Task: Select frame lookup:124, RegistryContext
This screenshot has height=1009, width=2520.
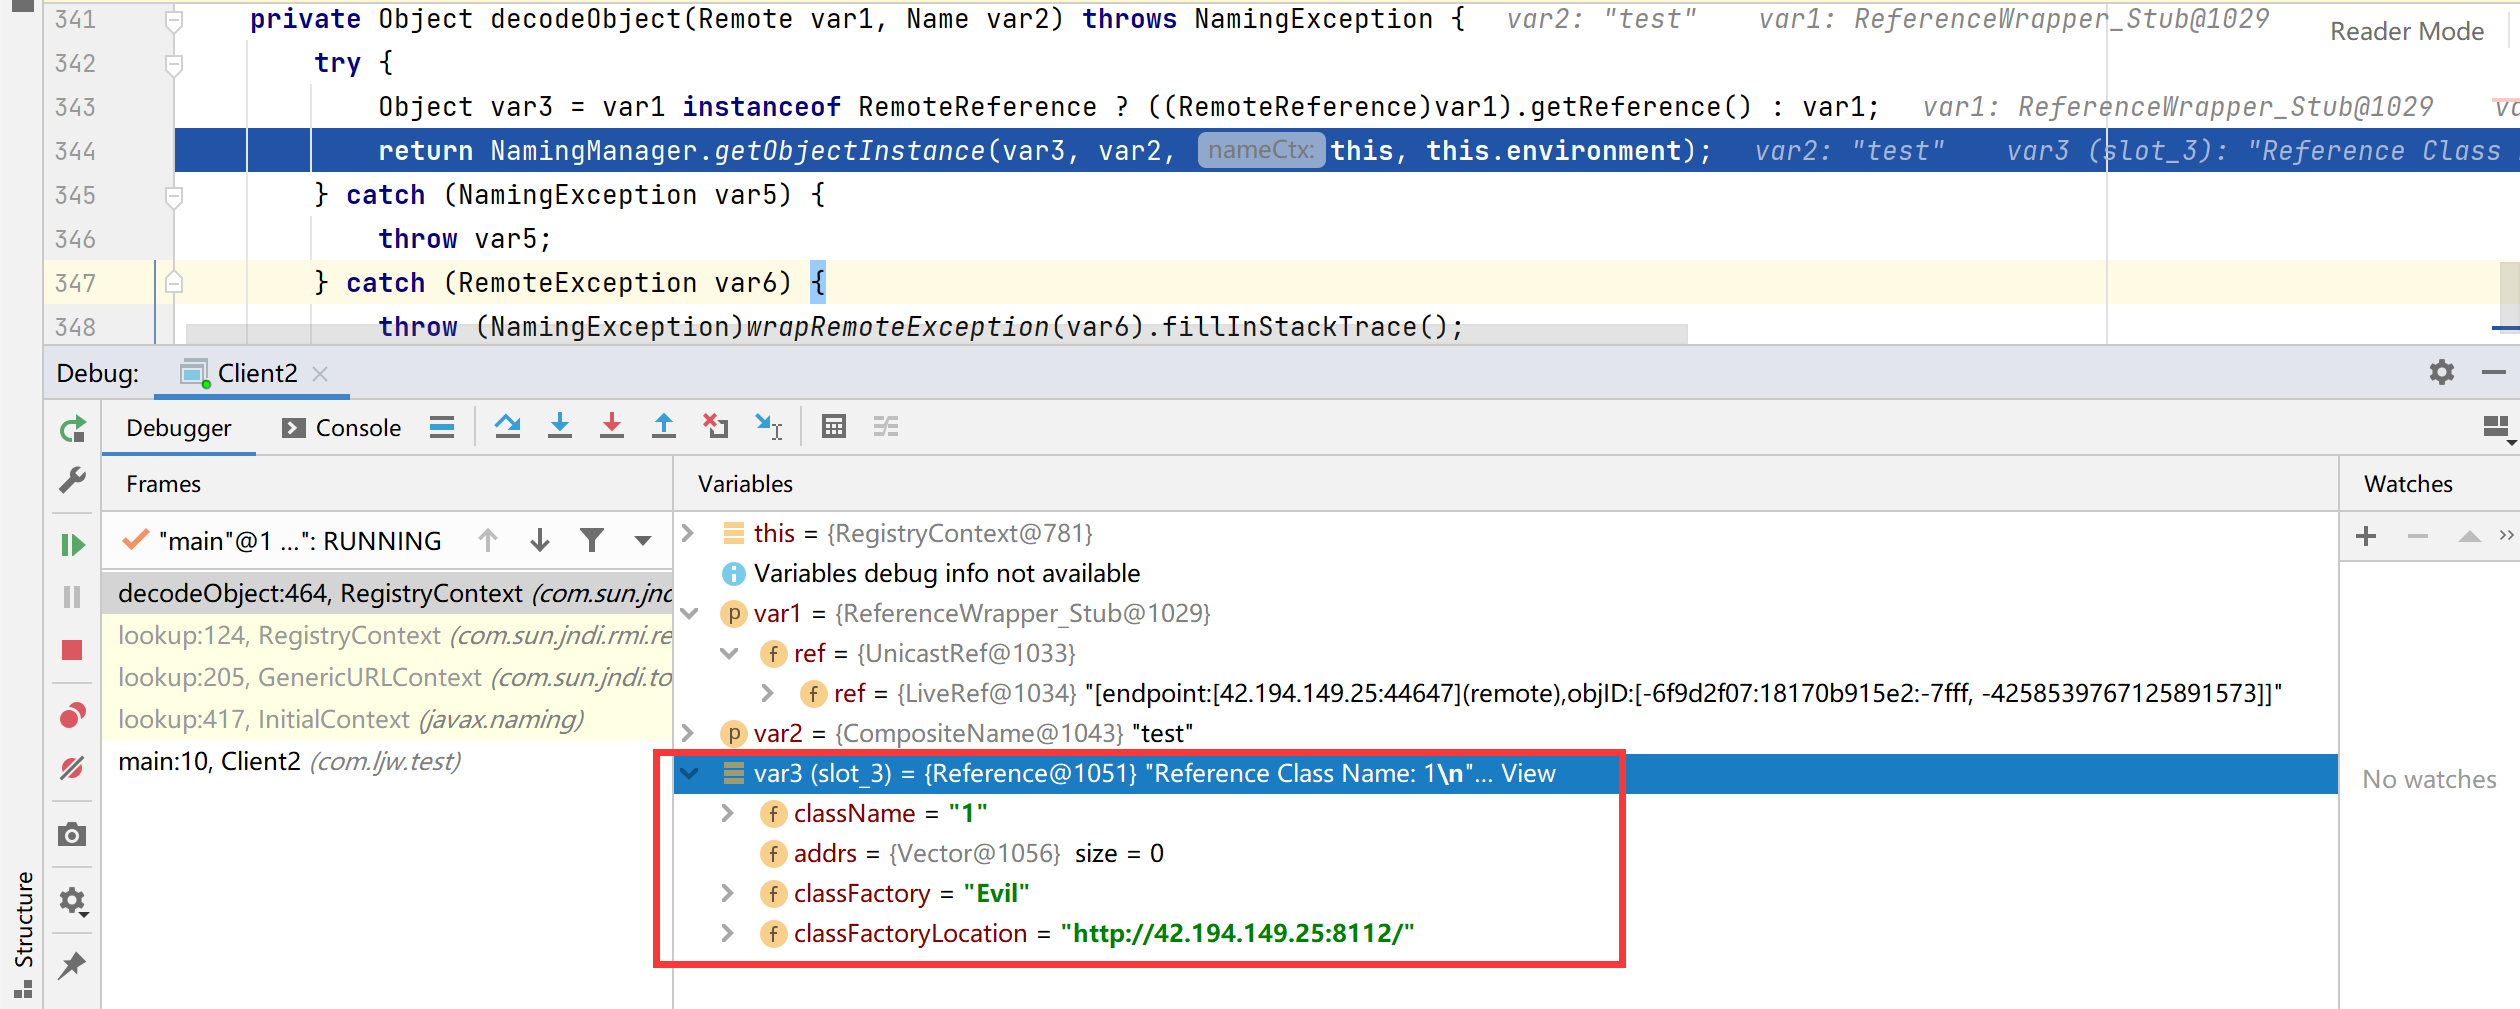Action: pyautogui.click(x=387, y=635)
